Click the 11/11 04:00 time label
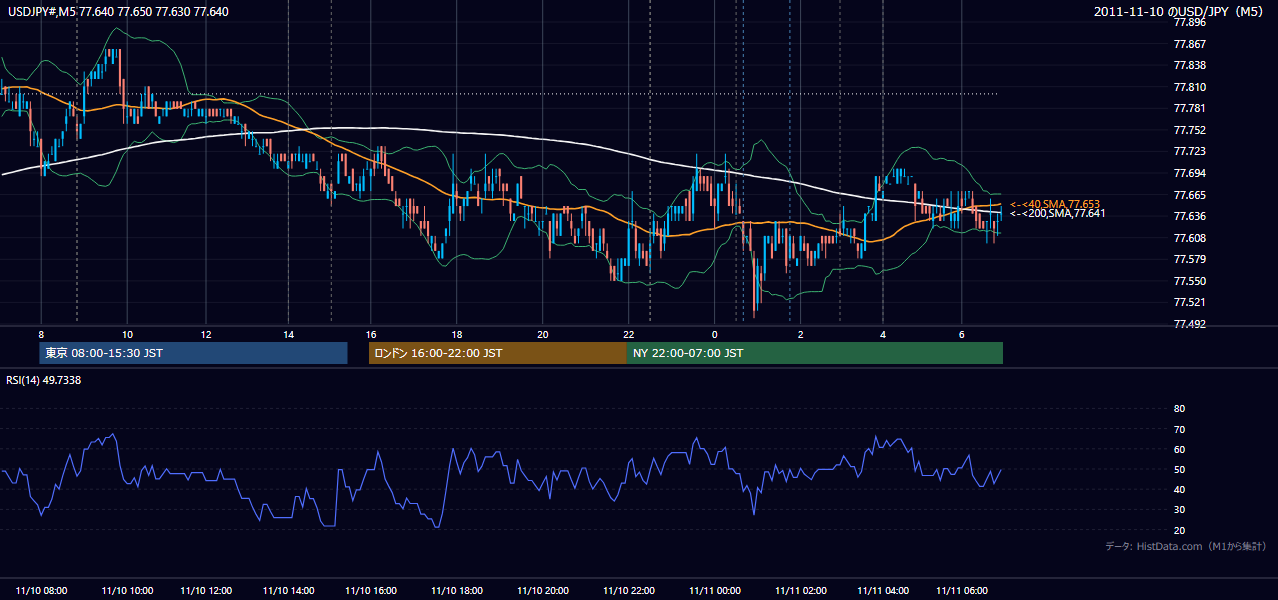 (883, 591)
